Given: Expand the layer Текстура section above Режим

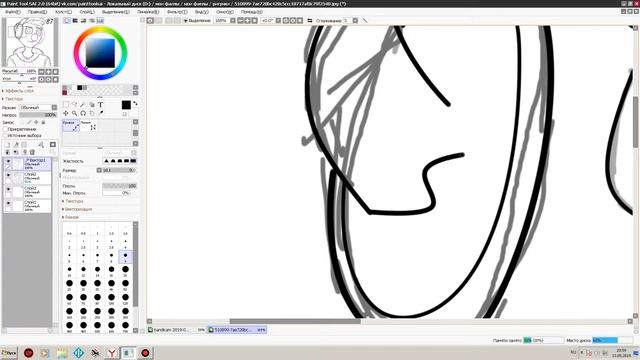Looking at the screenshot, I should (13, 99).
